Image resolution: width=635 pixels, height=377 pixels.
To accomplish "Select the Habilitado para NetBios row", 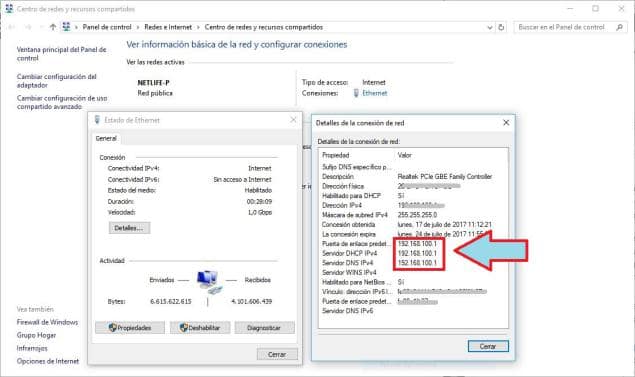I will (413, 282).
